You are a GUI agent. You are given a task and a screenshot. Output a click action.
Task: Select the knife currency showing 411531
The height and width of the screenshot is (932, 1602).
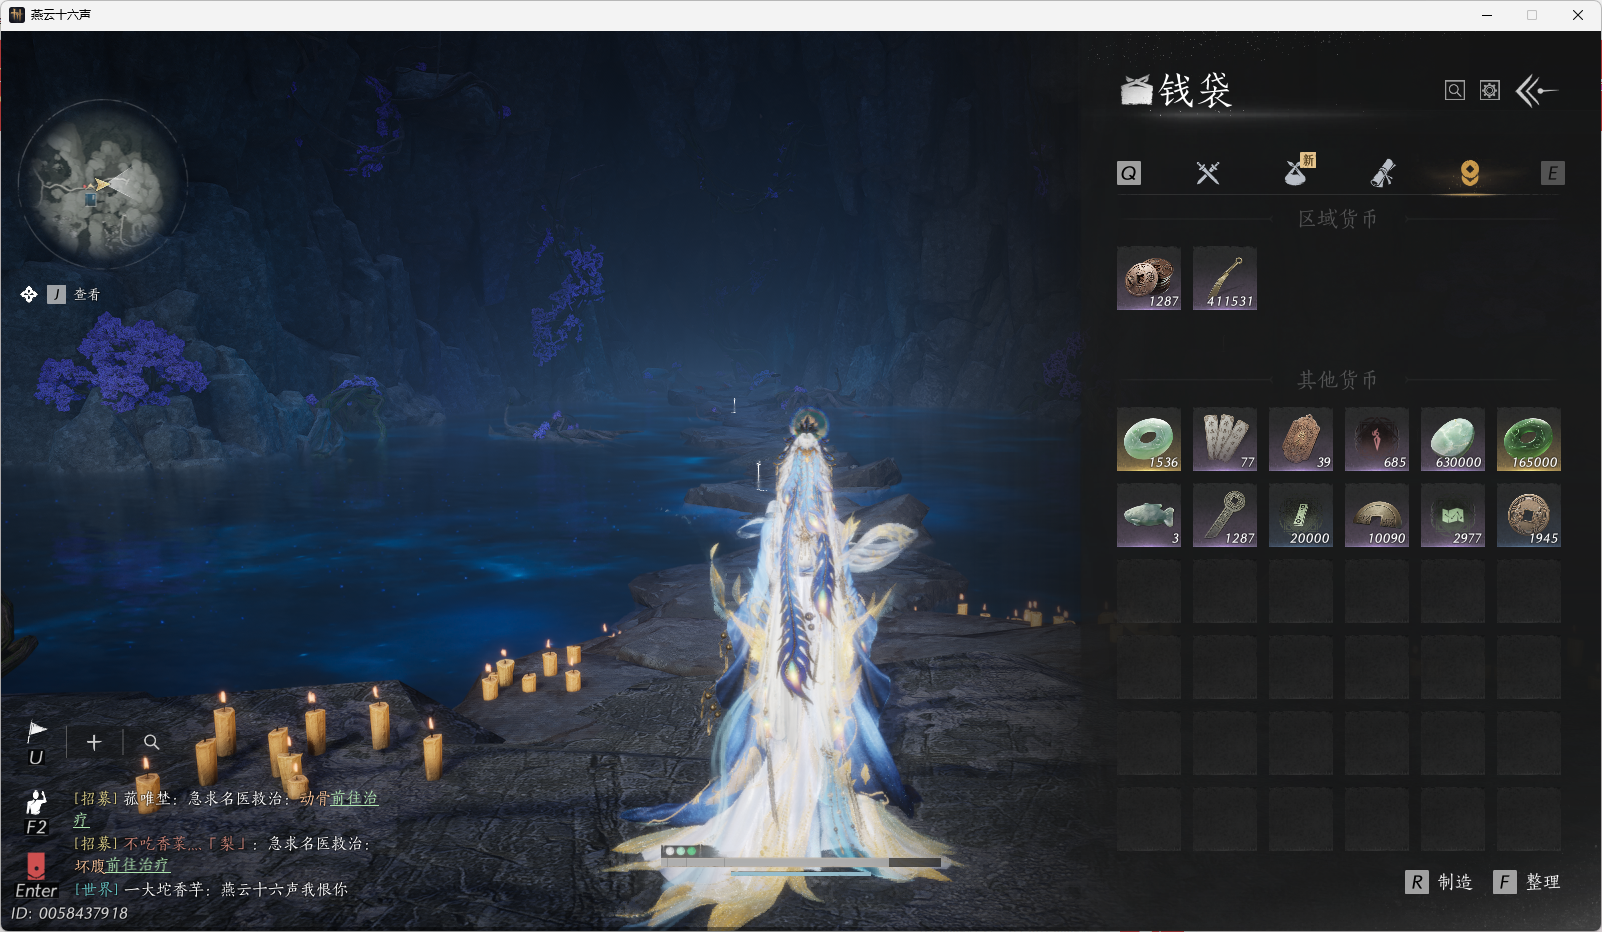click(1225, 279)
